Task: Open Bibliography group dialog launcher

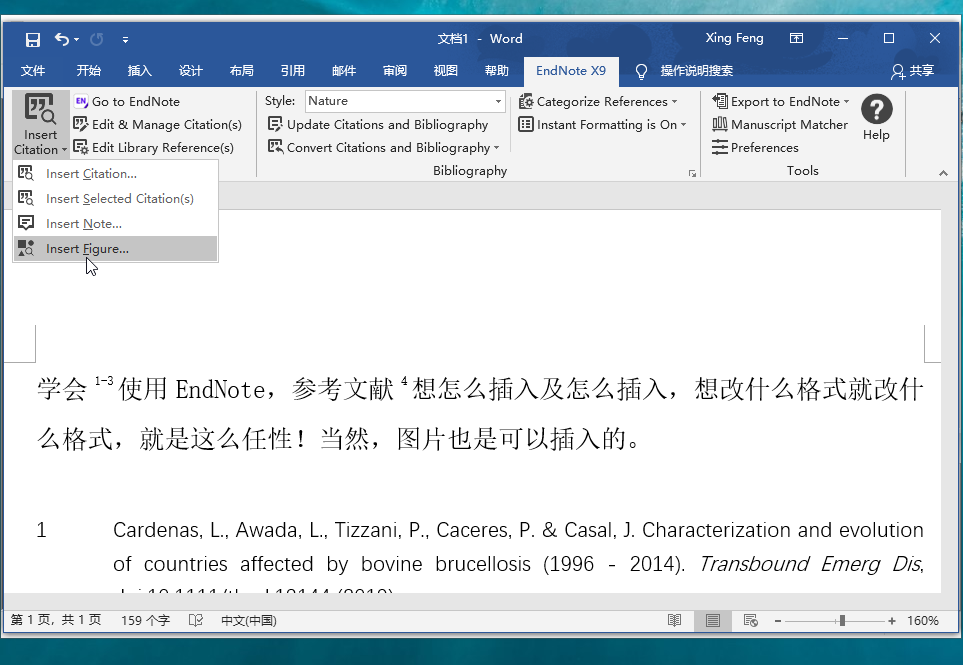Action: 692,174
